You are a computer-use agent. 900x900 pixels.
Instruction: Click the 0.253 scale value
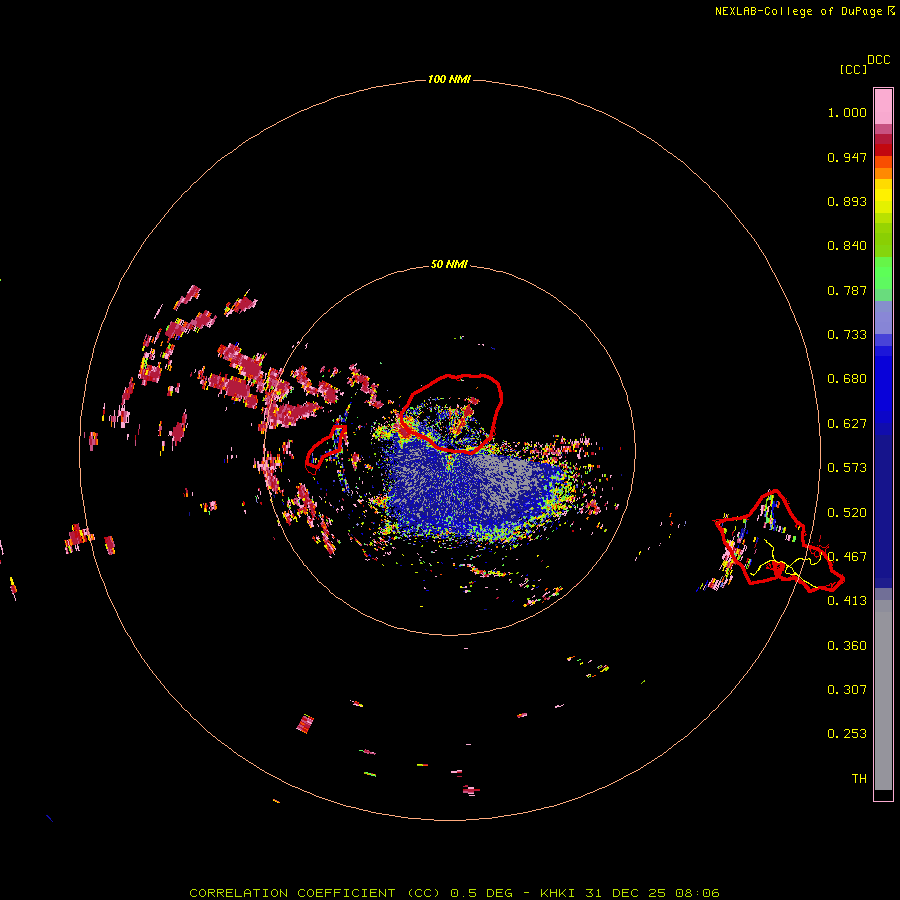[x=847, y=734]
